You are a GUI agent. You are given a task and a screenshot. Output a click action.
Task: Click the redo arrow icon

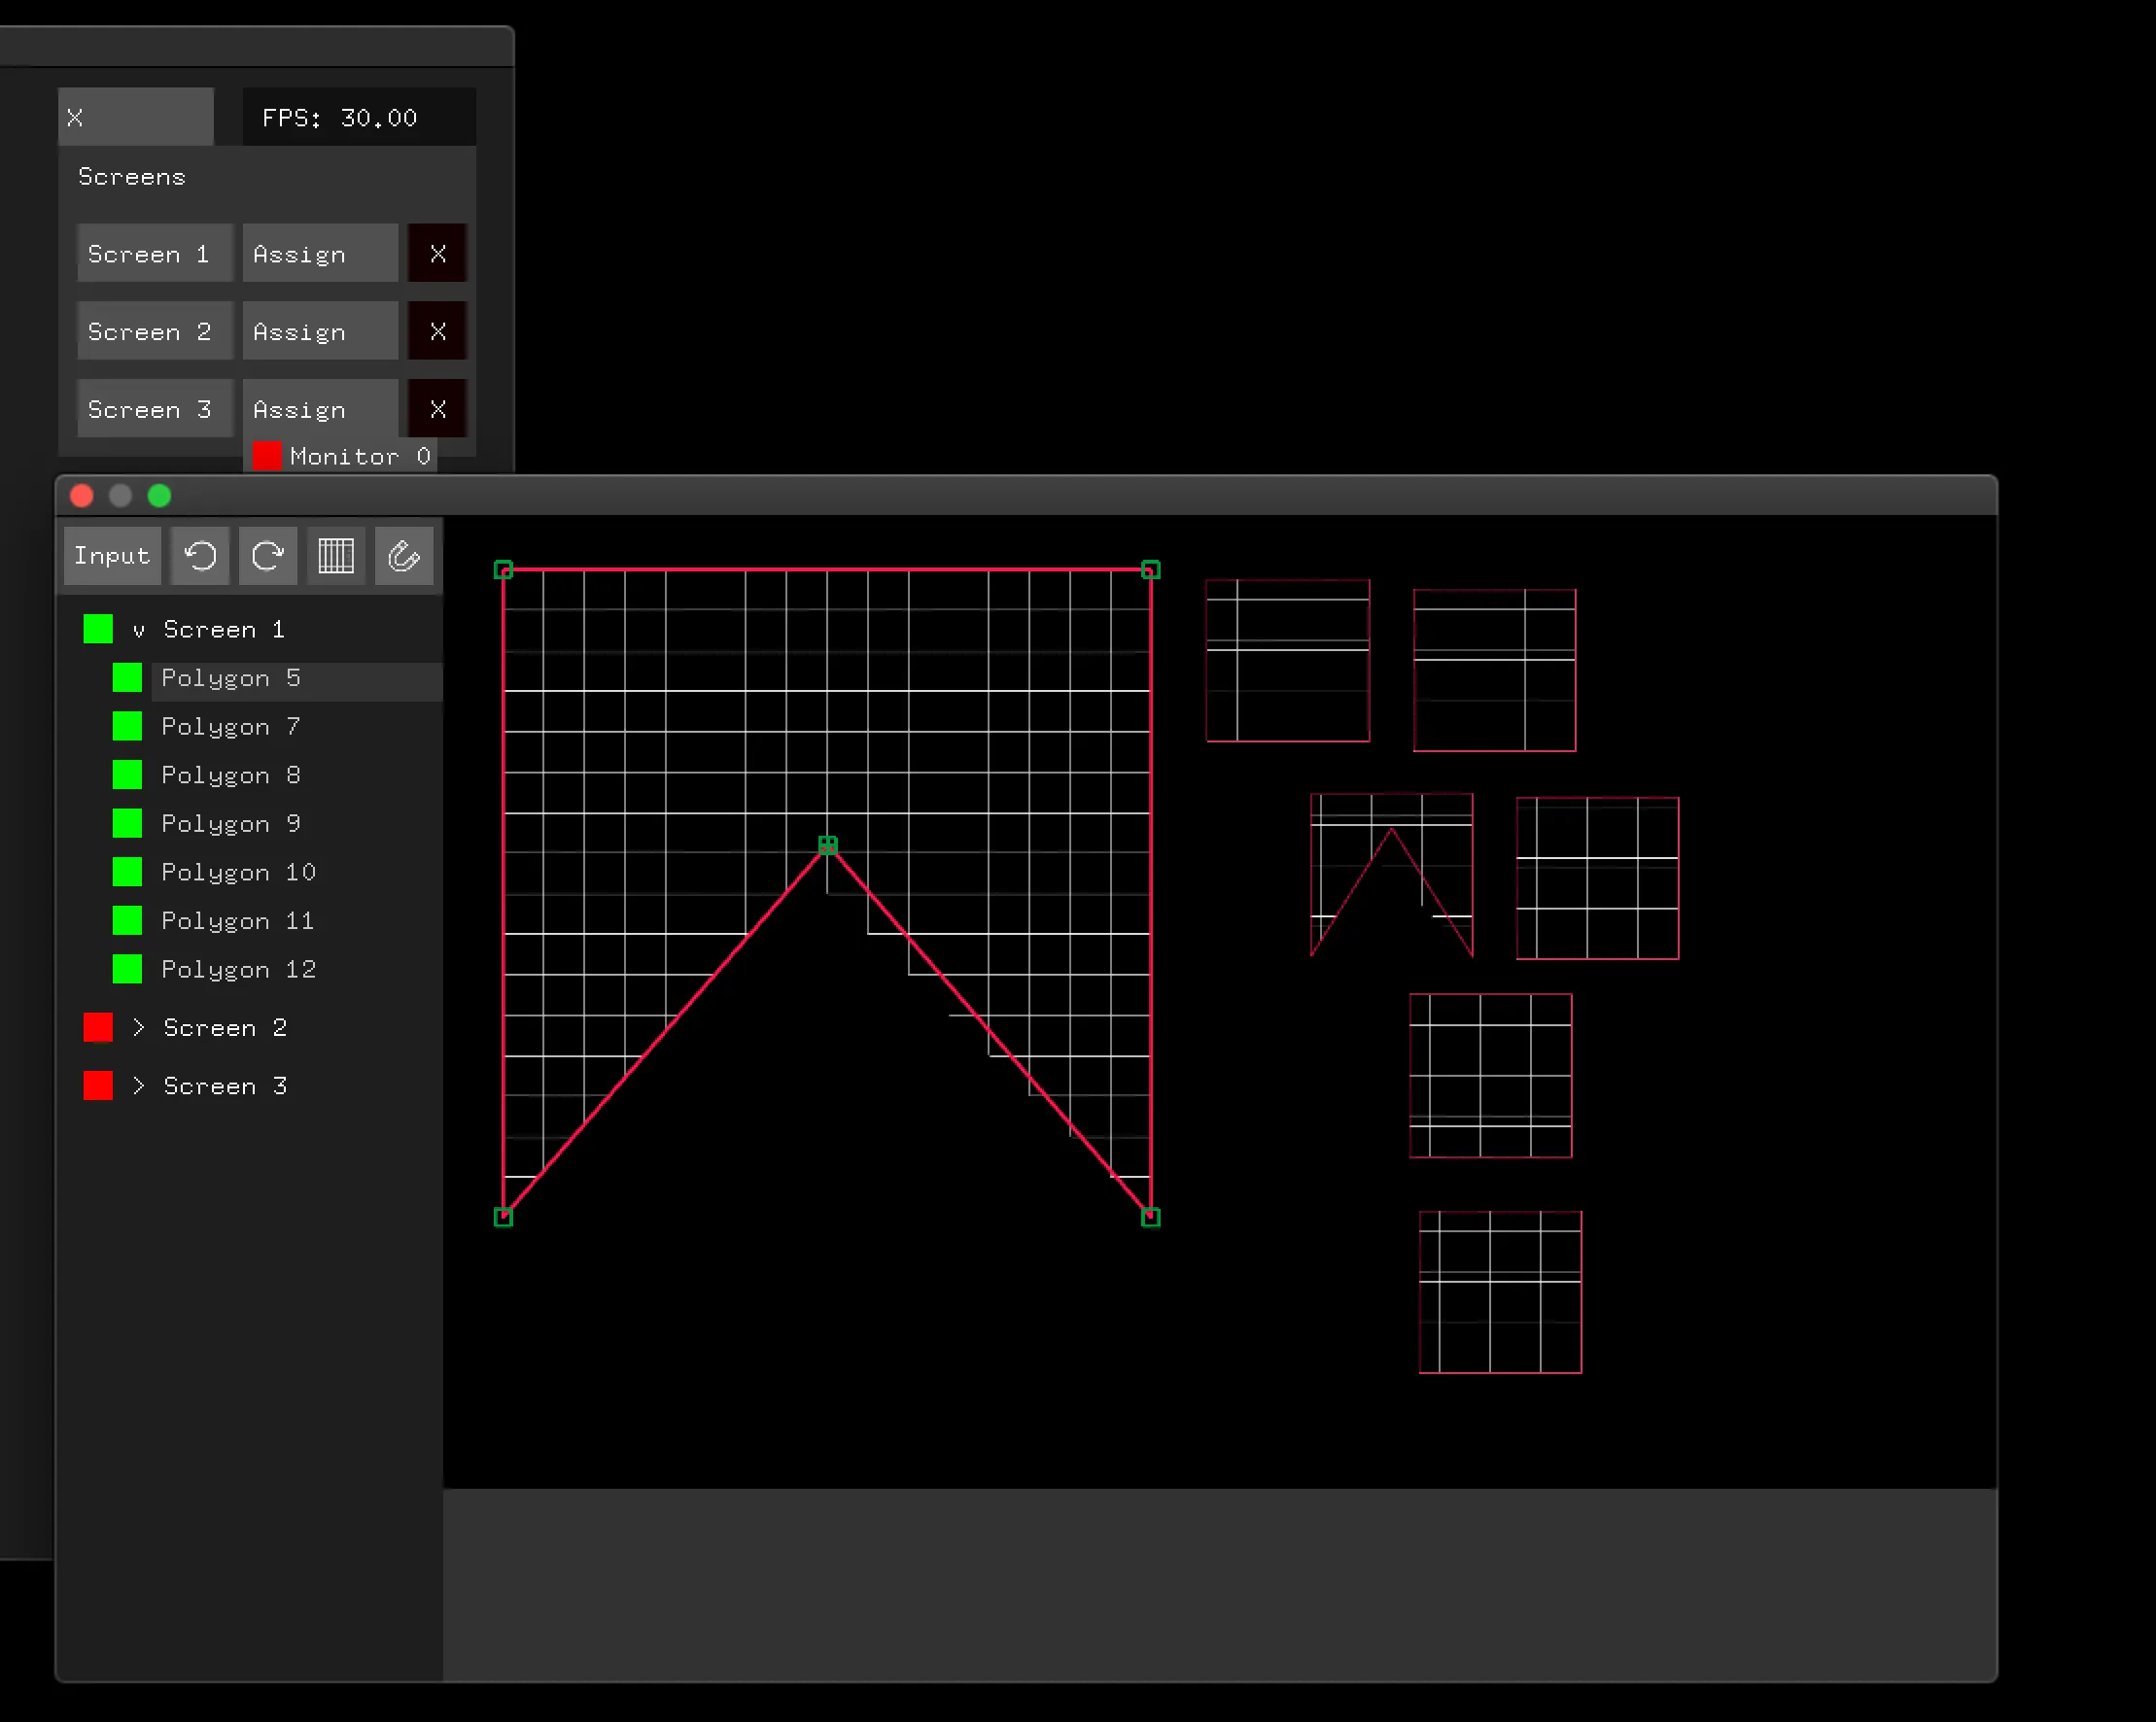pyautogui.click(x=268, y=556)
